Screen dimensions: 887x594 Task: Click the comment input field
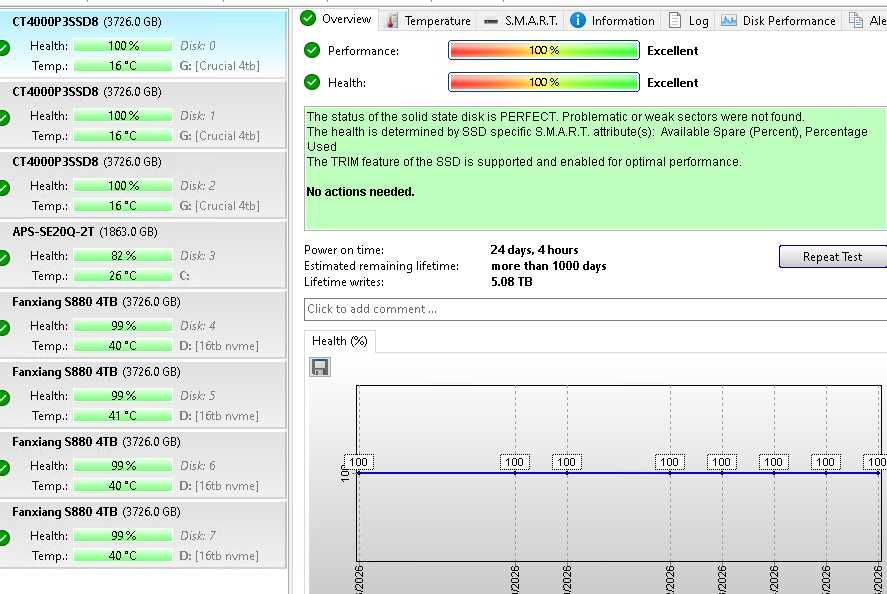coord(595,309)
